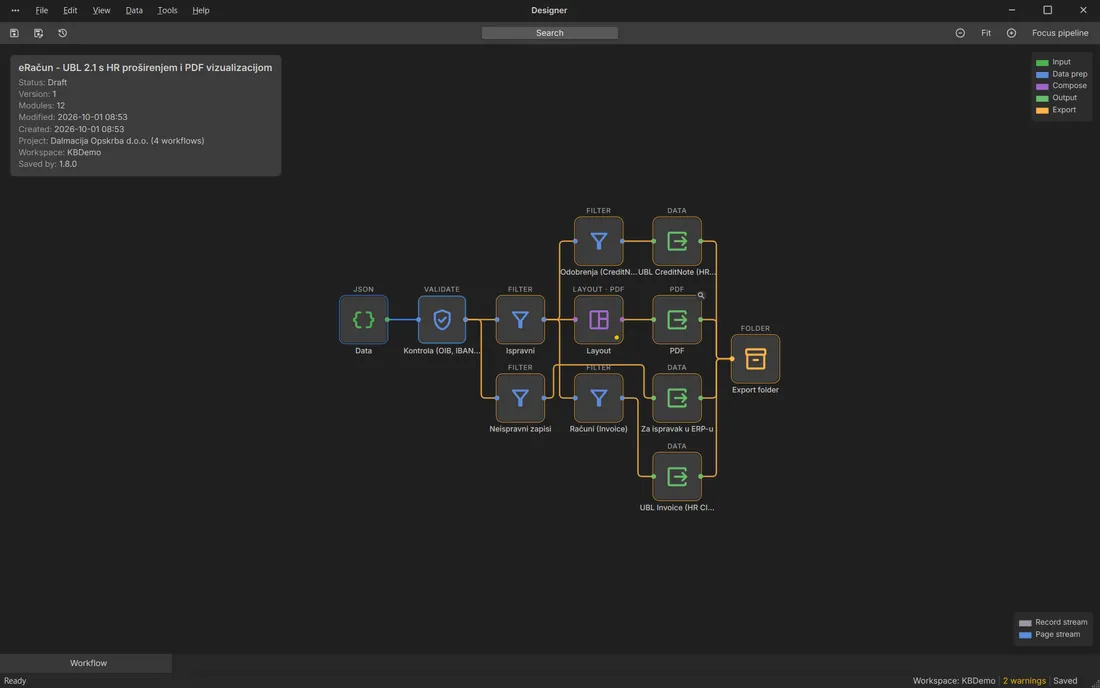
Task: Click the Input legend color swatch
Action: point(1042,62)
